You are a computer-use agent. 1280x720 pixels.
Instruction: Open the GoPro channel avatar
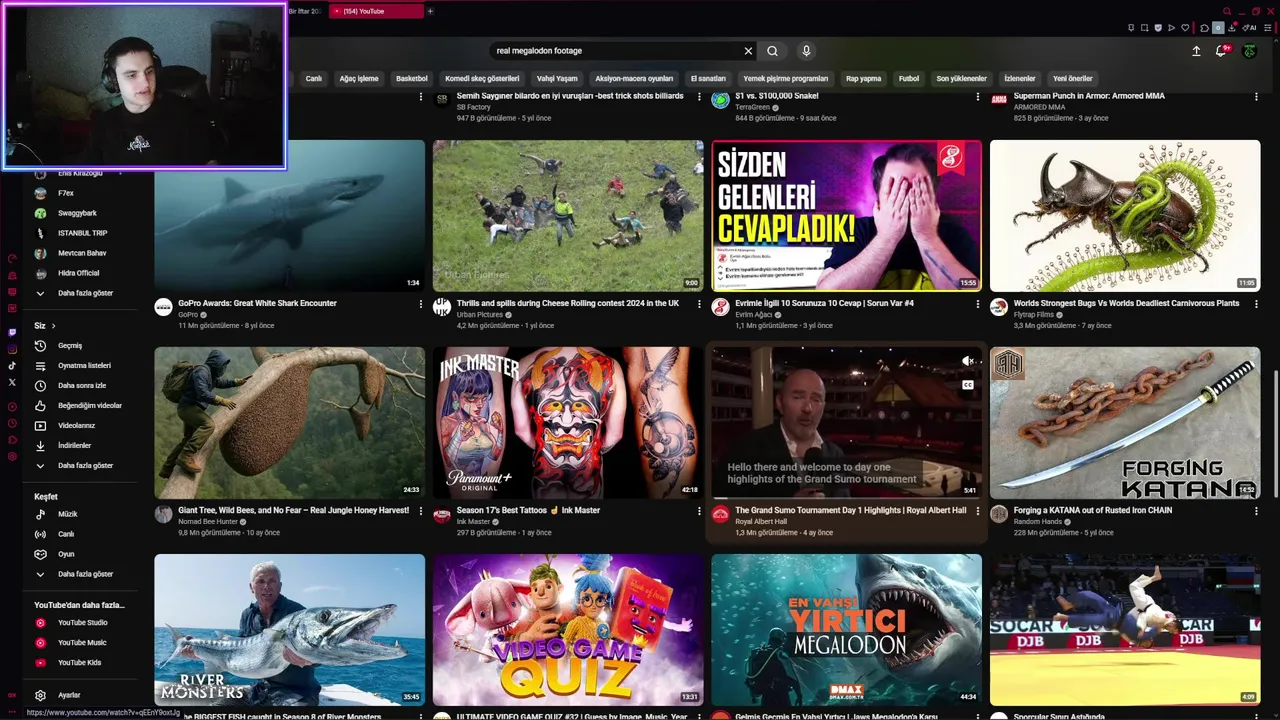(x=164, y=308)
